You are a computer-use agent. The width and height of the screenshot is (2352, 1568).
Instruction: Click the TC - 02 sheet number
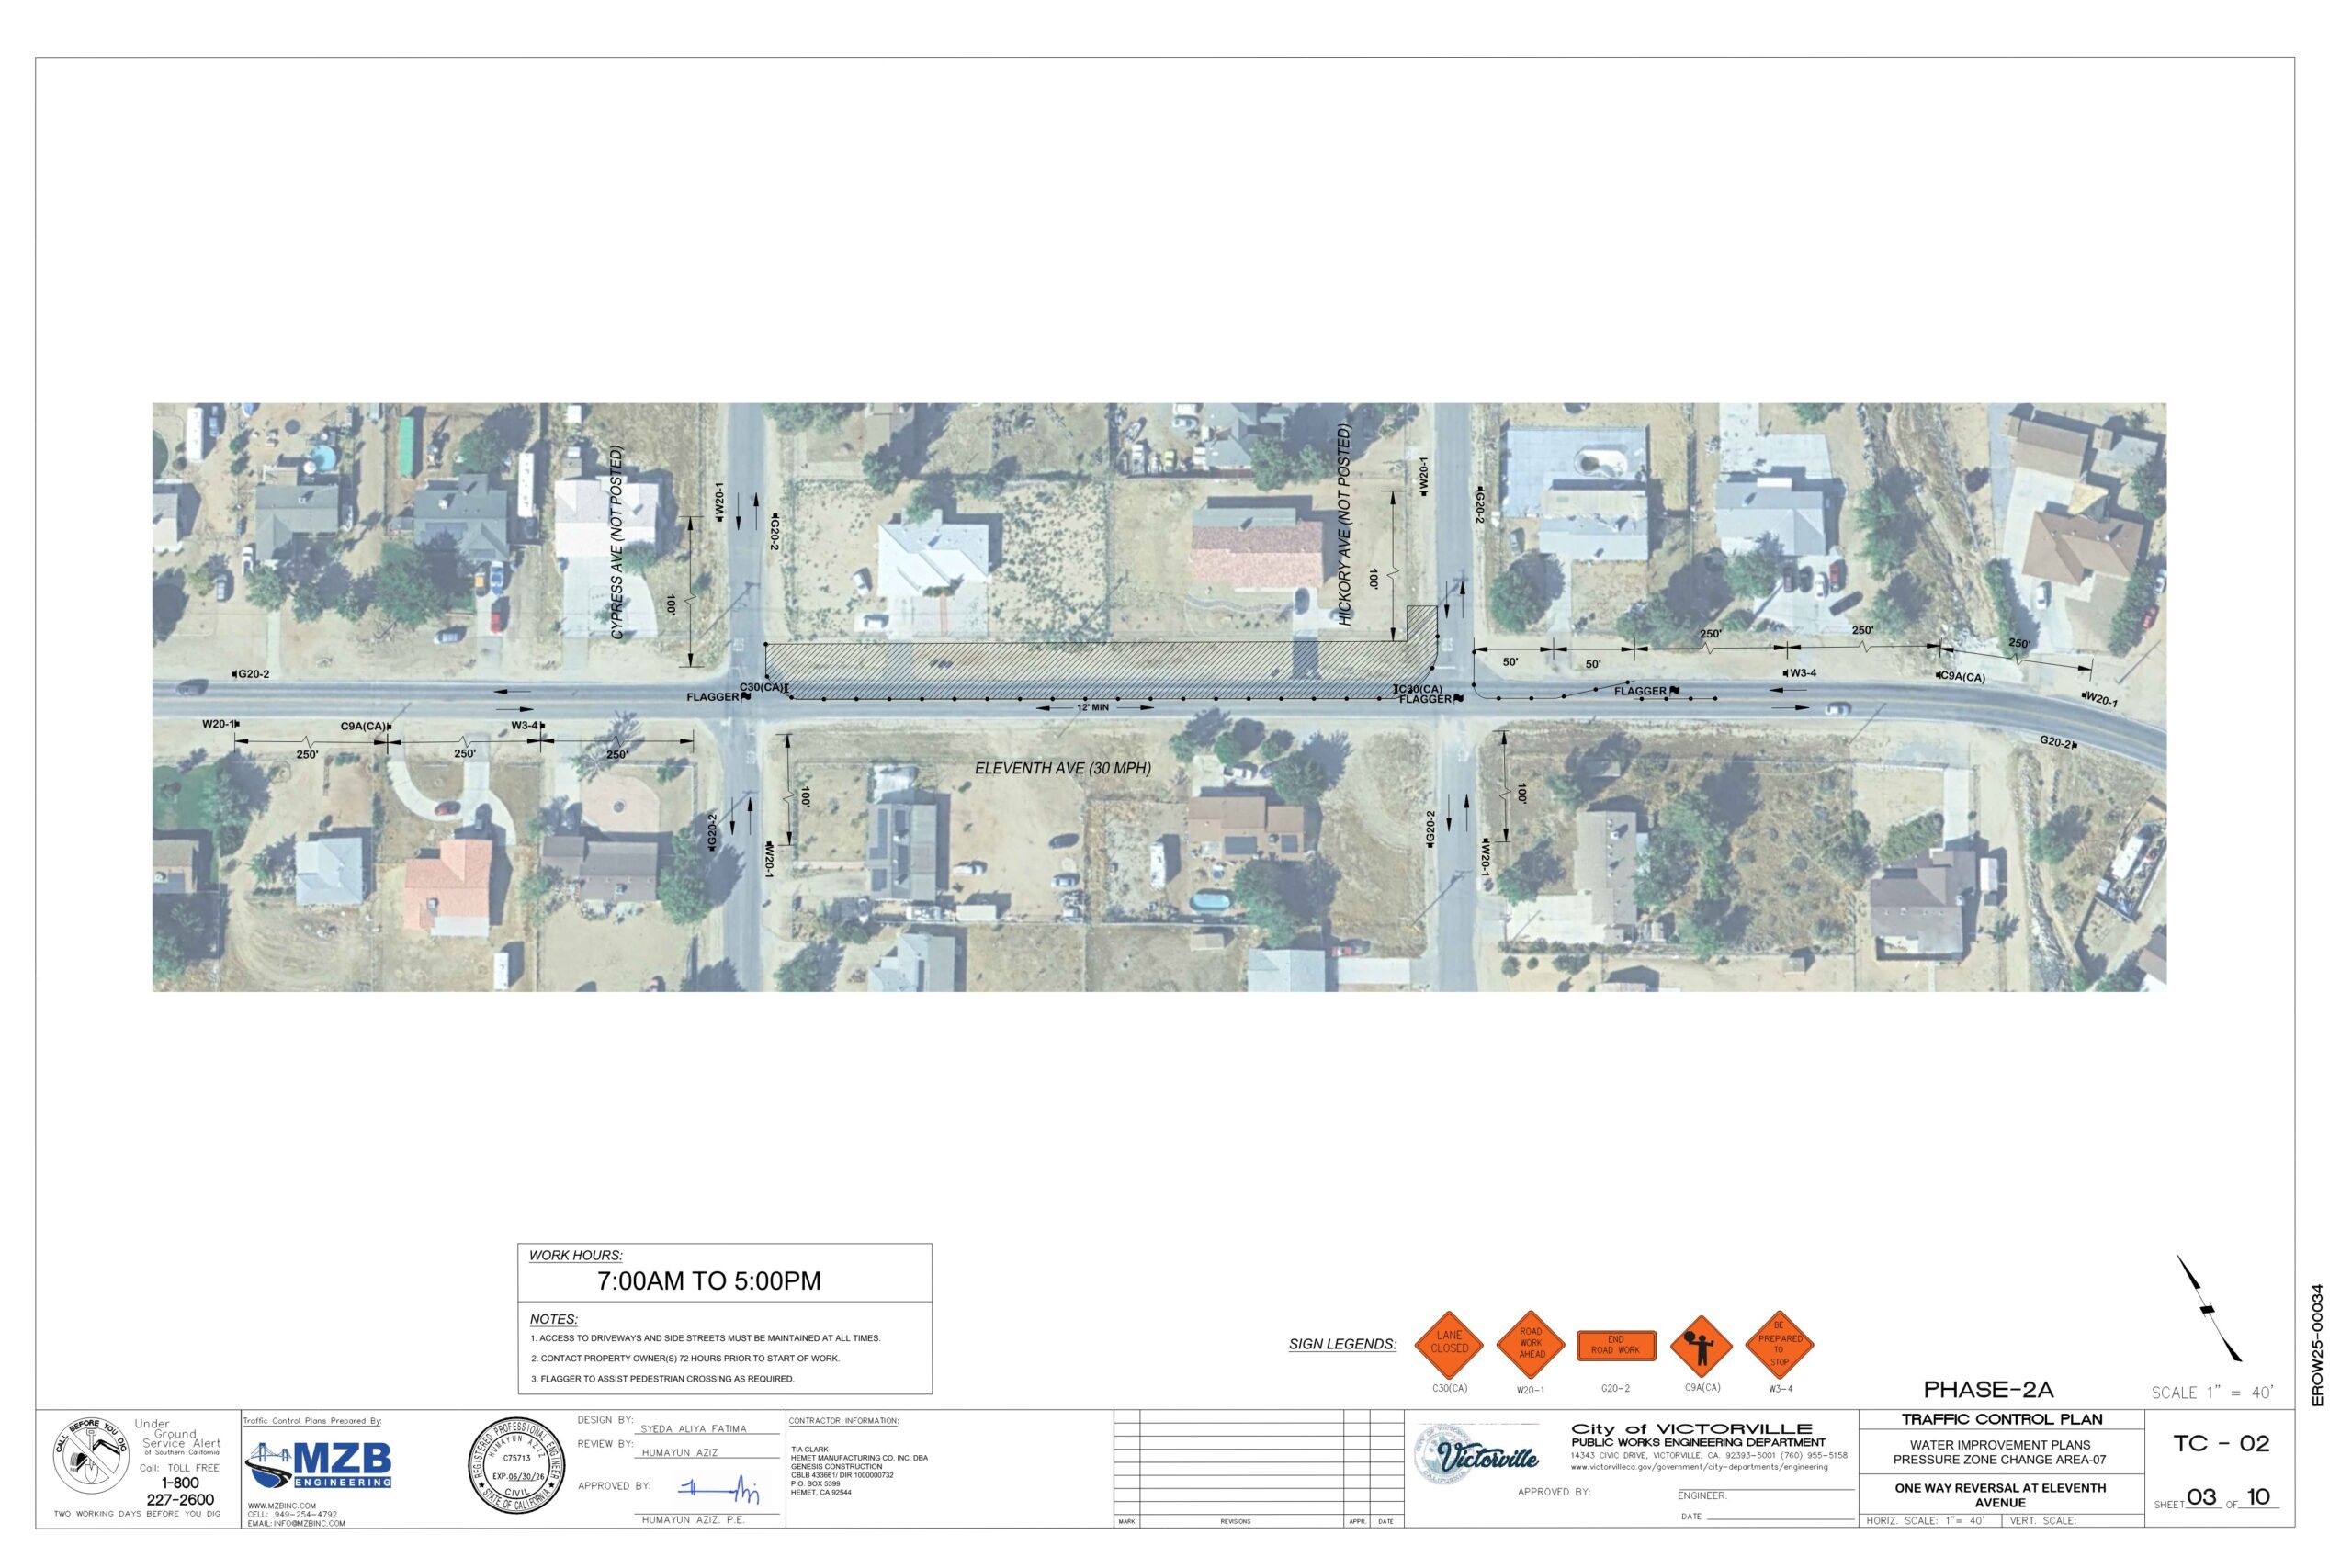coord(2221,1443)
